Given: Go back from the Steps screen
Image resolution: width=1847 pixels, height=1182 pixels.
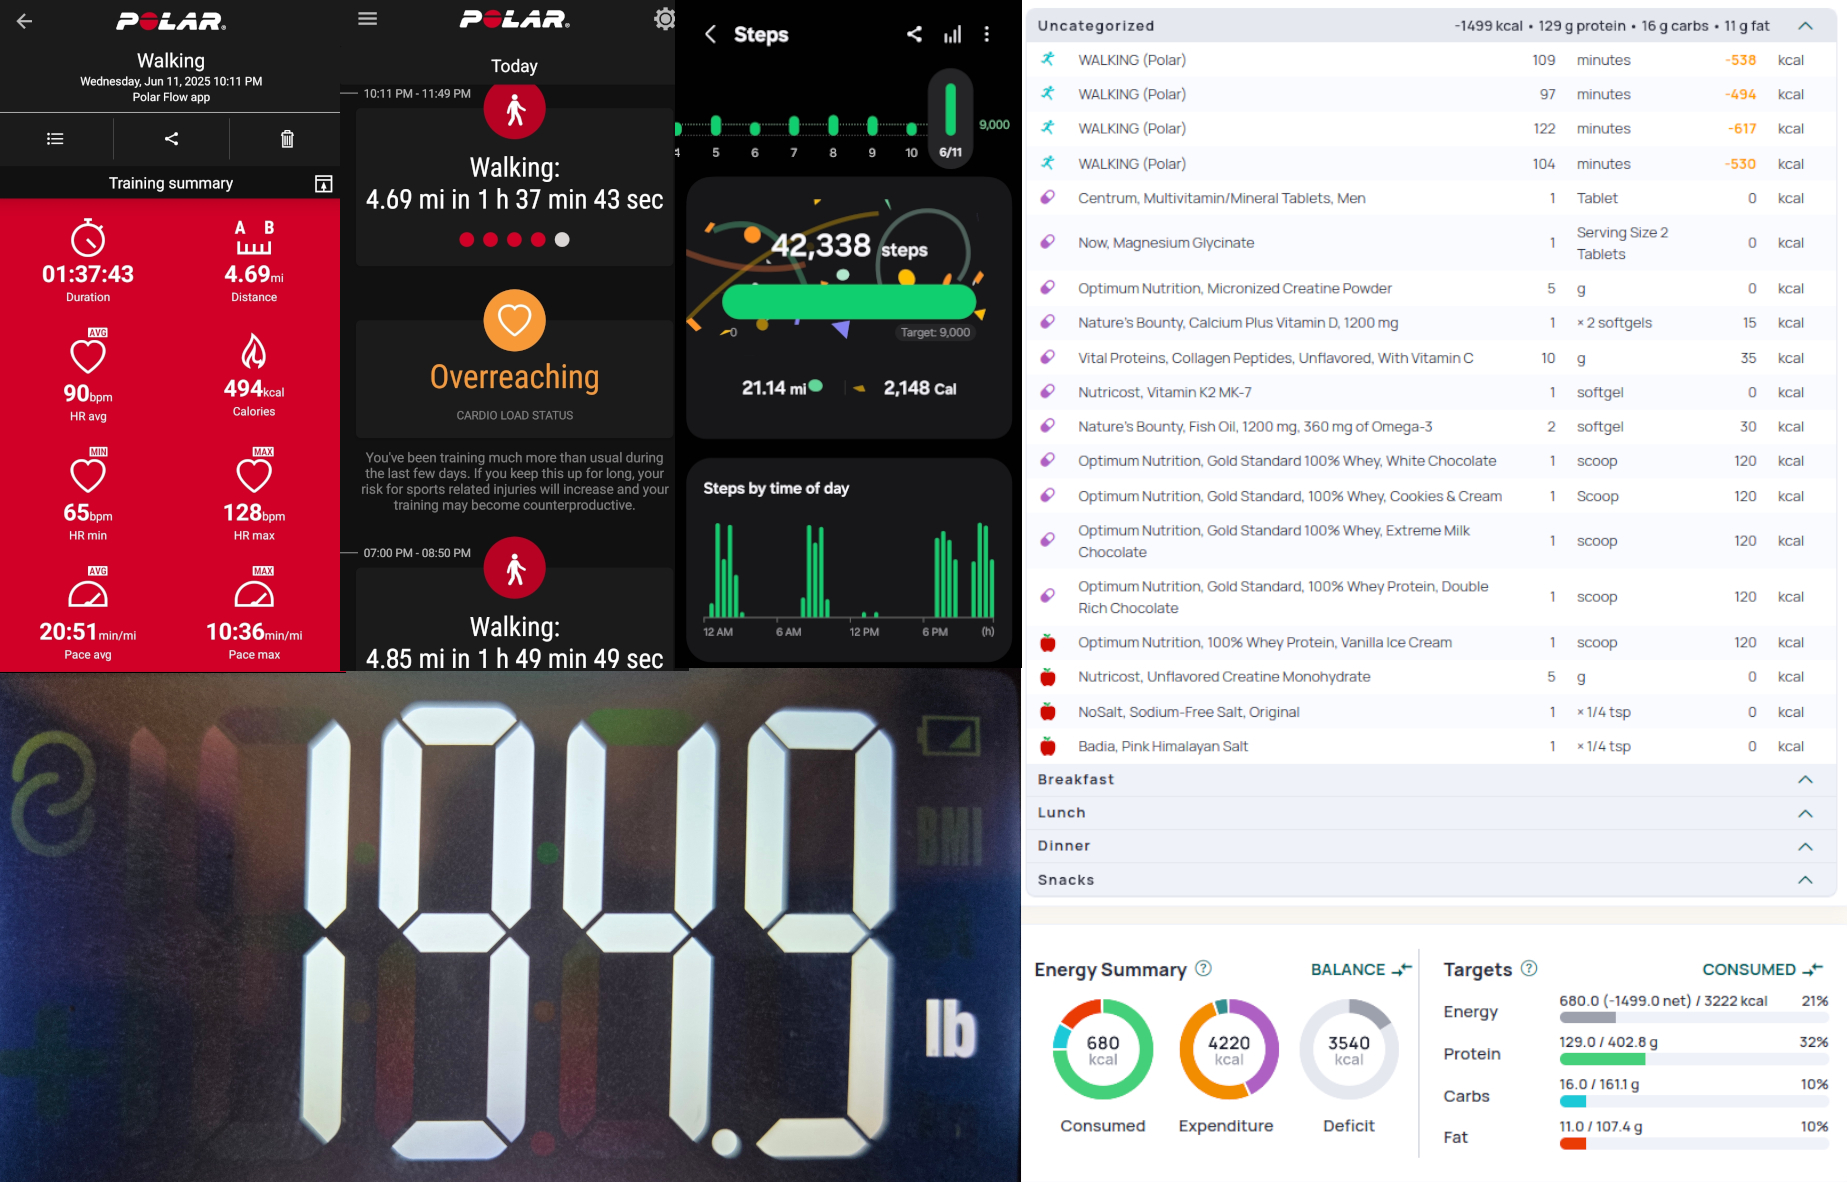Looking at the screenshot, I should [x=710, y=34].
